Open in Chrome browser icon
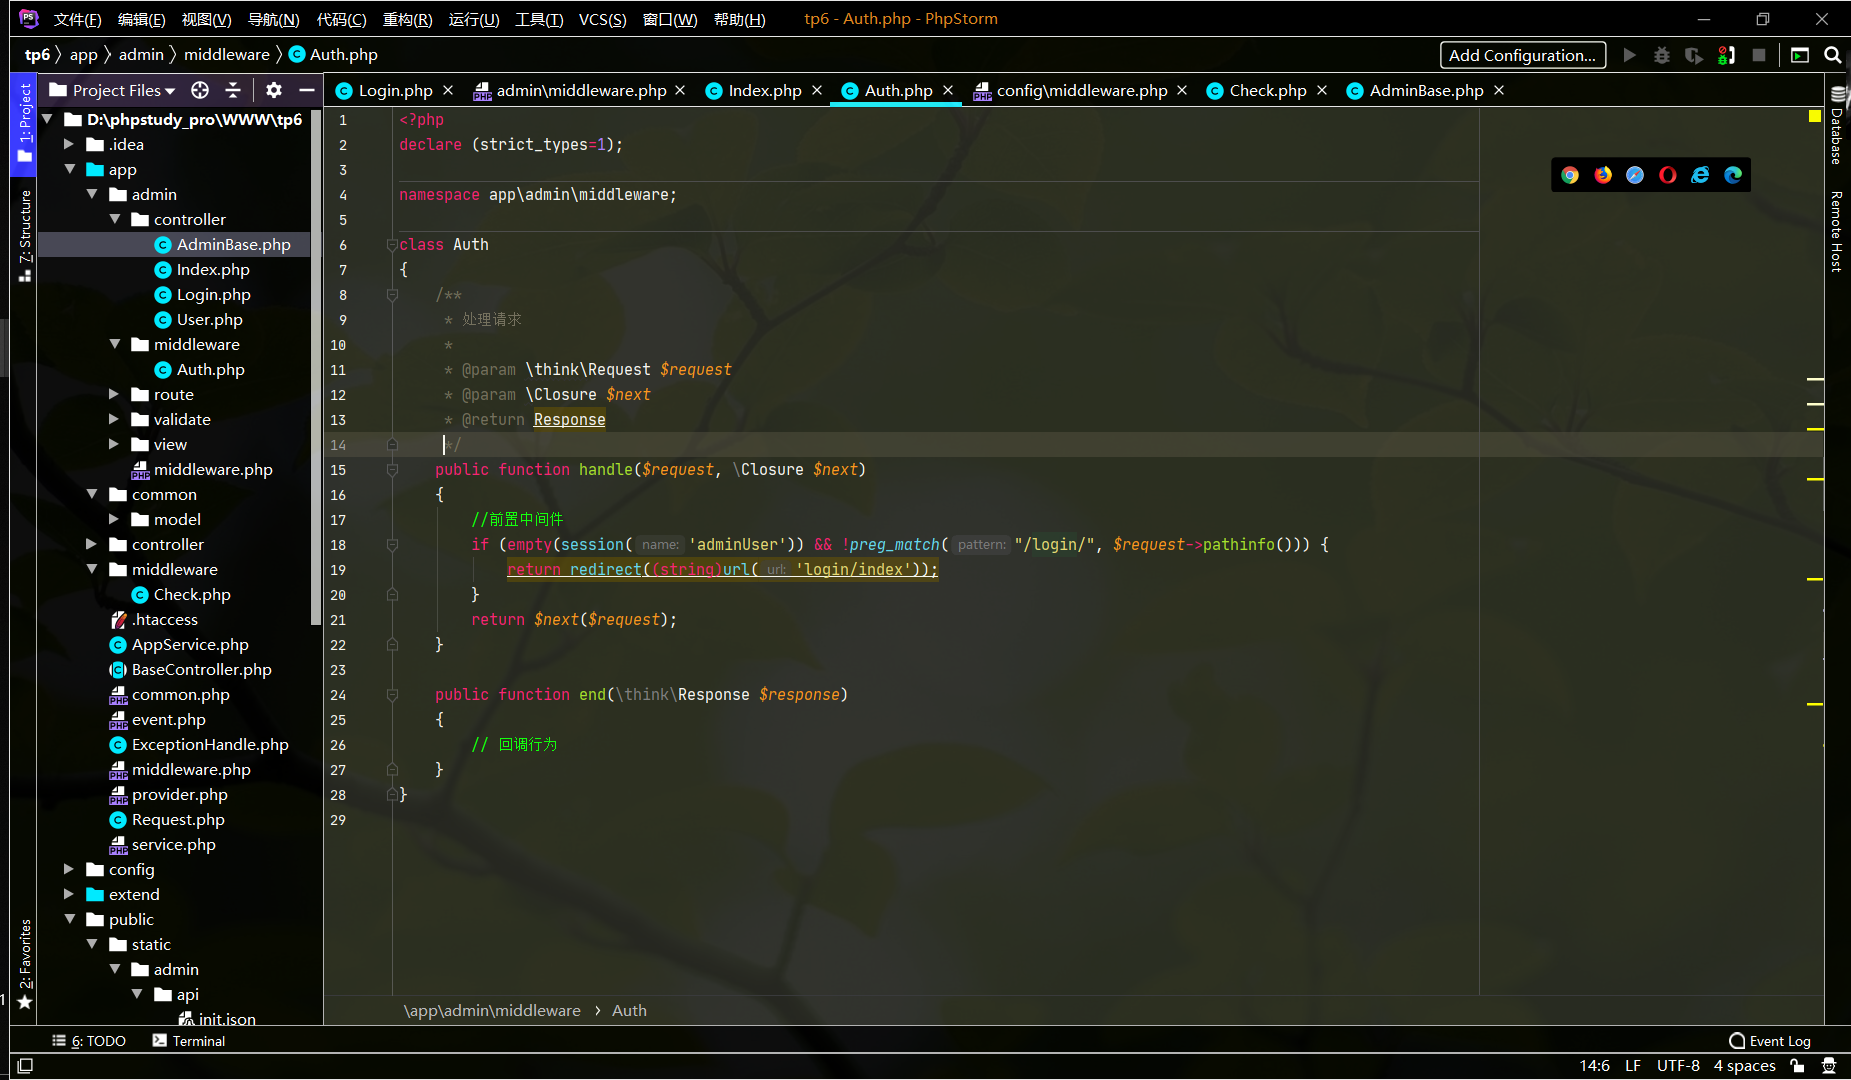 [x=1570, y=175]
